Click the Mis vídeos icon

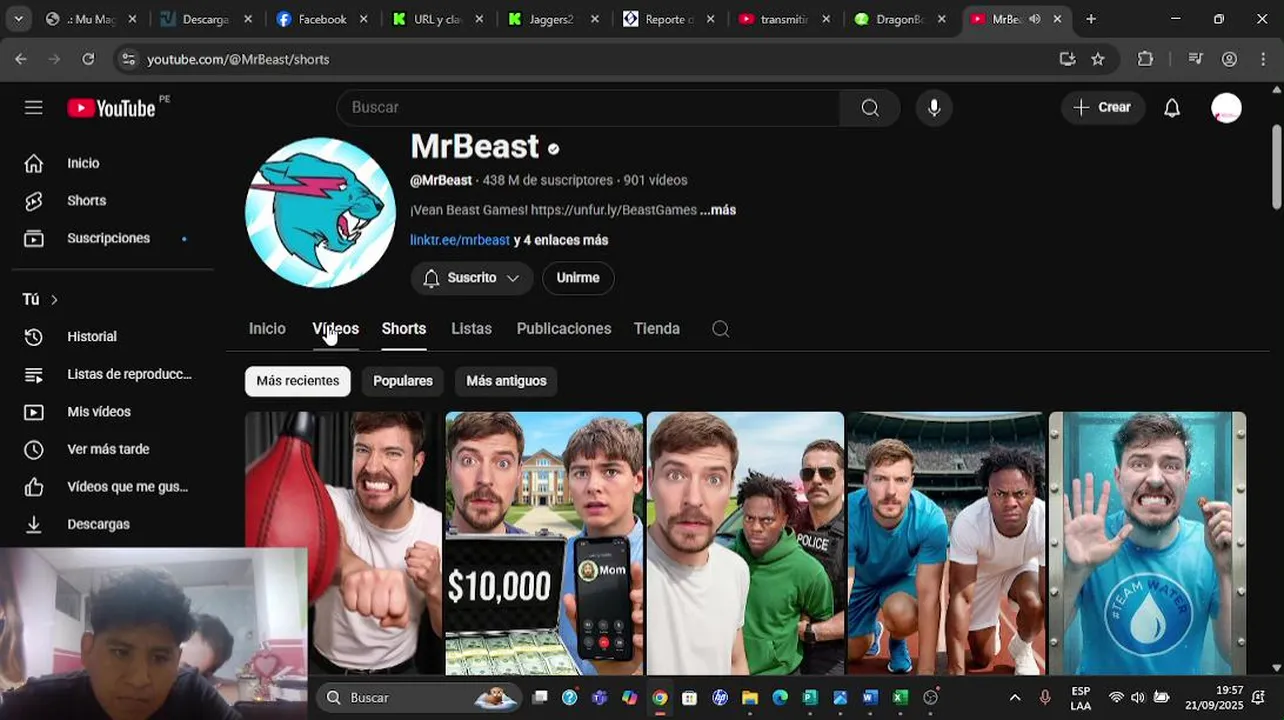pos(34,412)
